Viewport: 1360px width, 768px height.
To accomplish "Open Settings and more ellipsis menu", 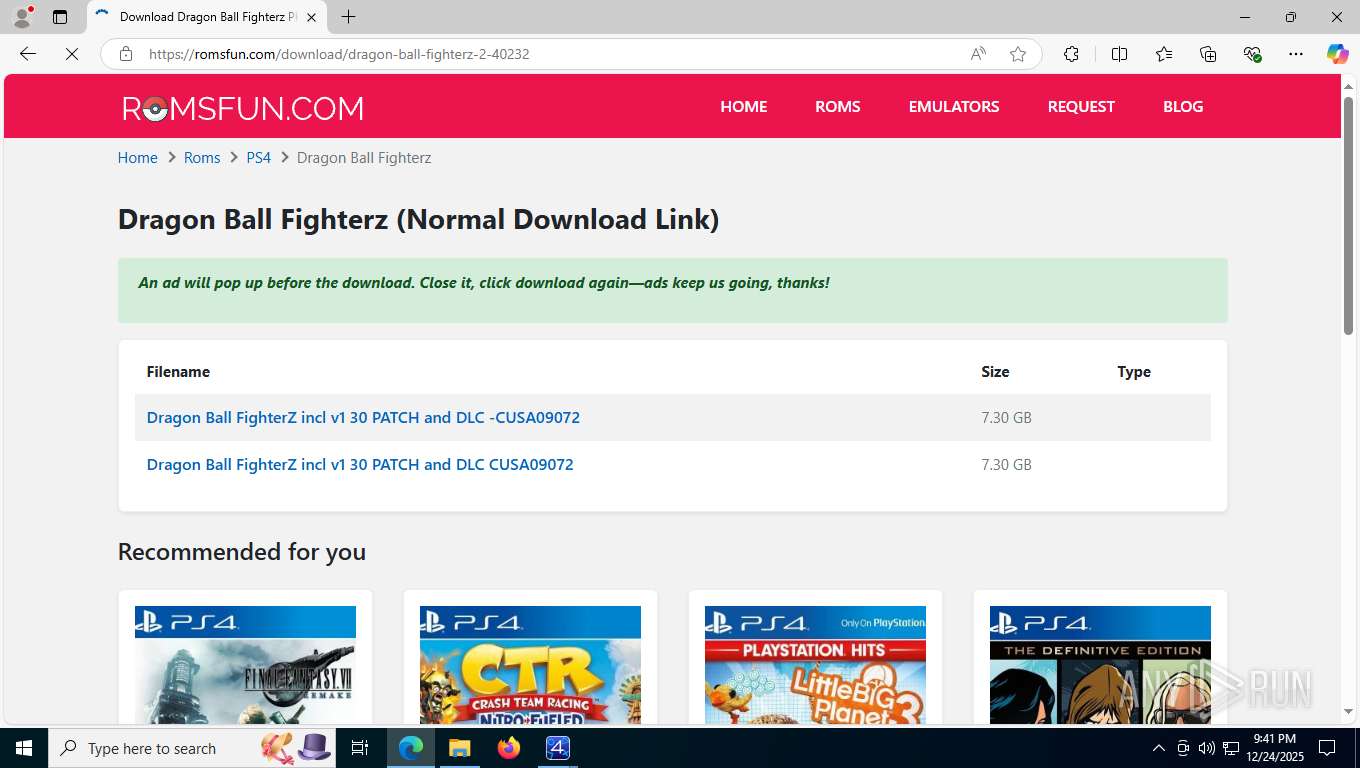I will pos(1296,54).
